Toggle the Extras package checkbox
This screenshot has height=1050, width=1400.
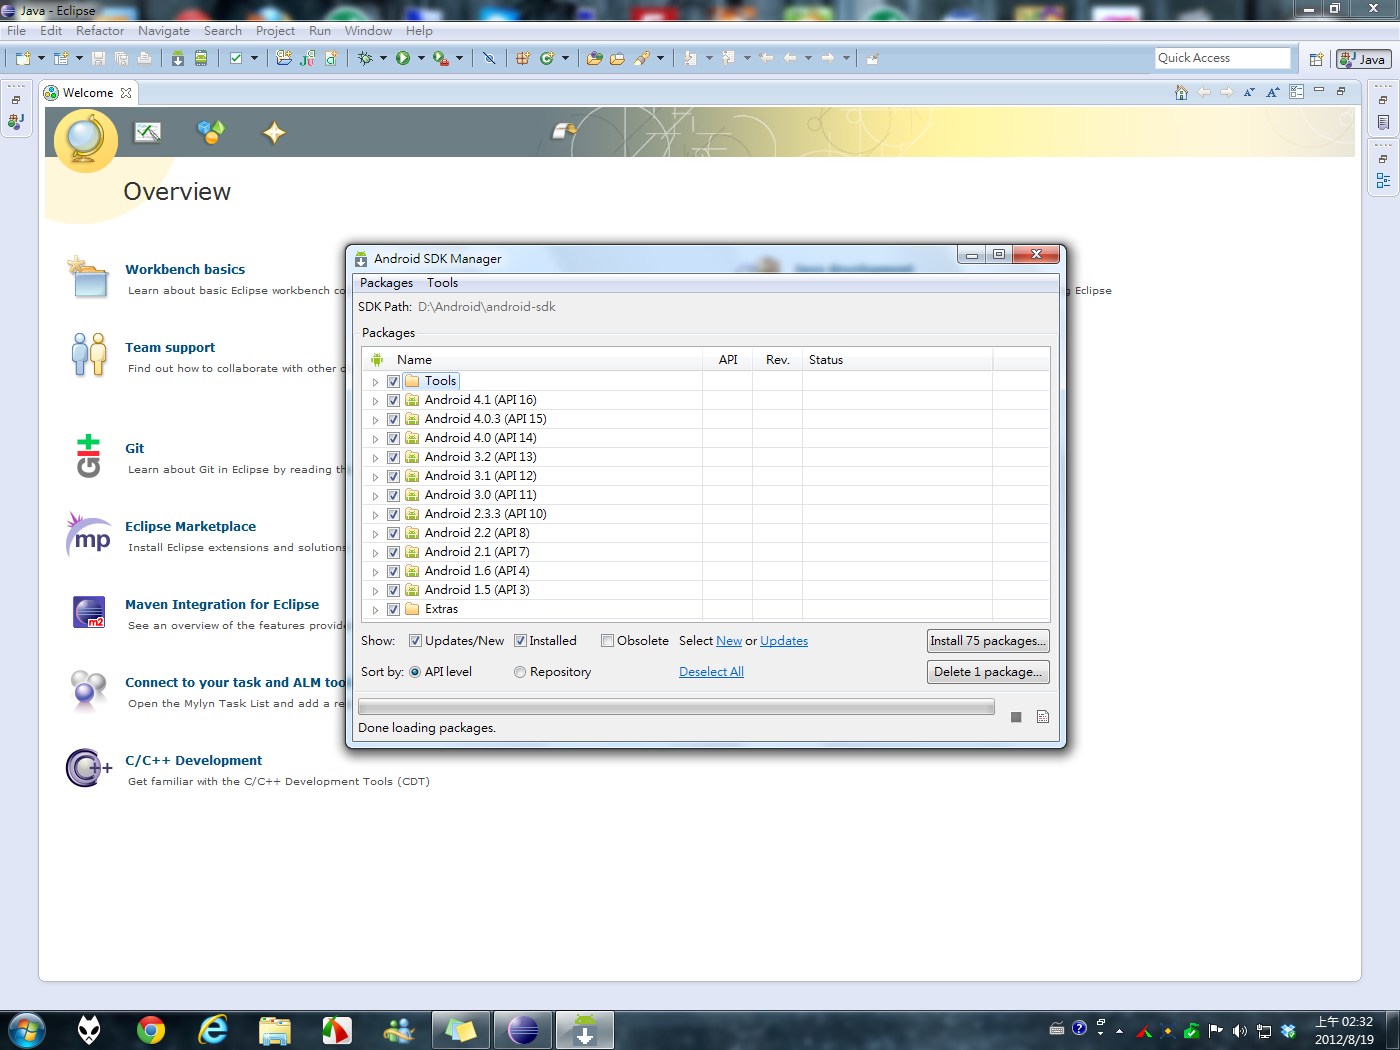click(x=393, y=609)
